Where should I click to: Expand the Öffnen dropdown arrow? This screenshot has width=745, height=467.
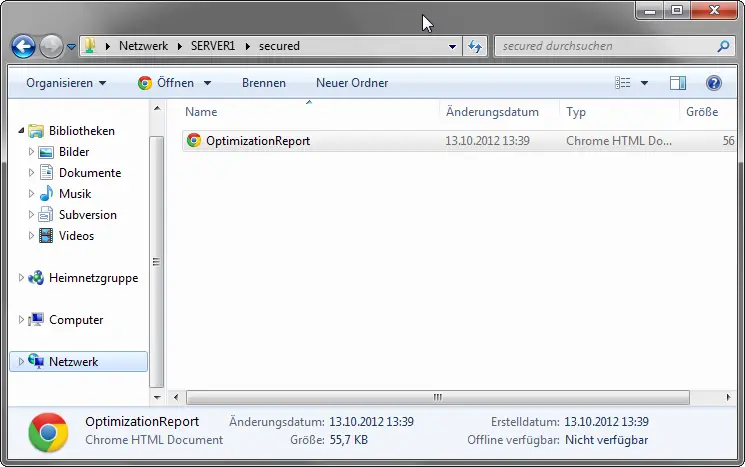(207, 83)
